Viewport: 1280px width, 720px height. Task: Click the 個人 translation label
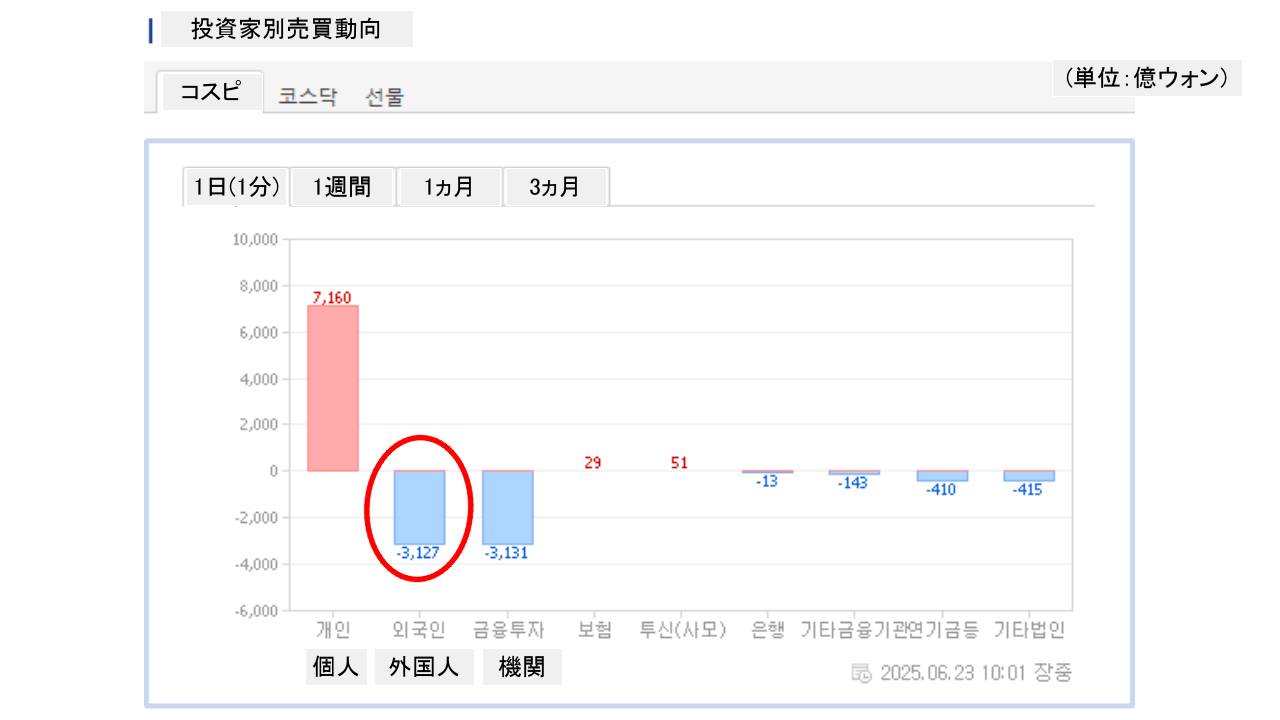coord(336,667)
